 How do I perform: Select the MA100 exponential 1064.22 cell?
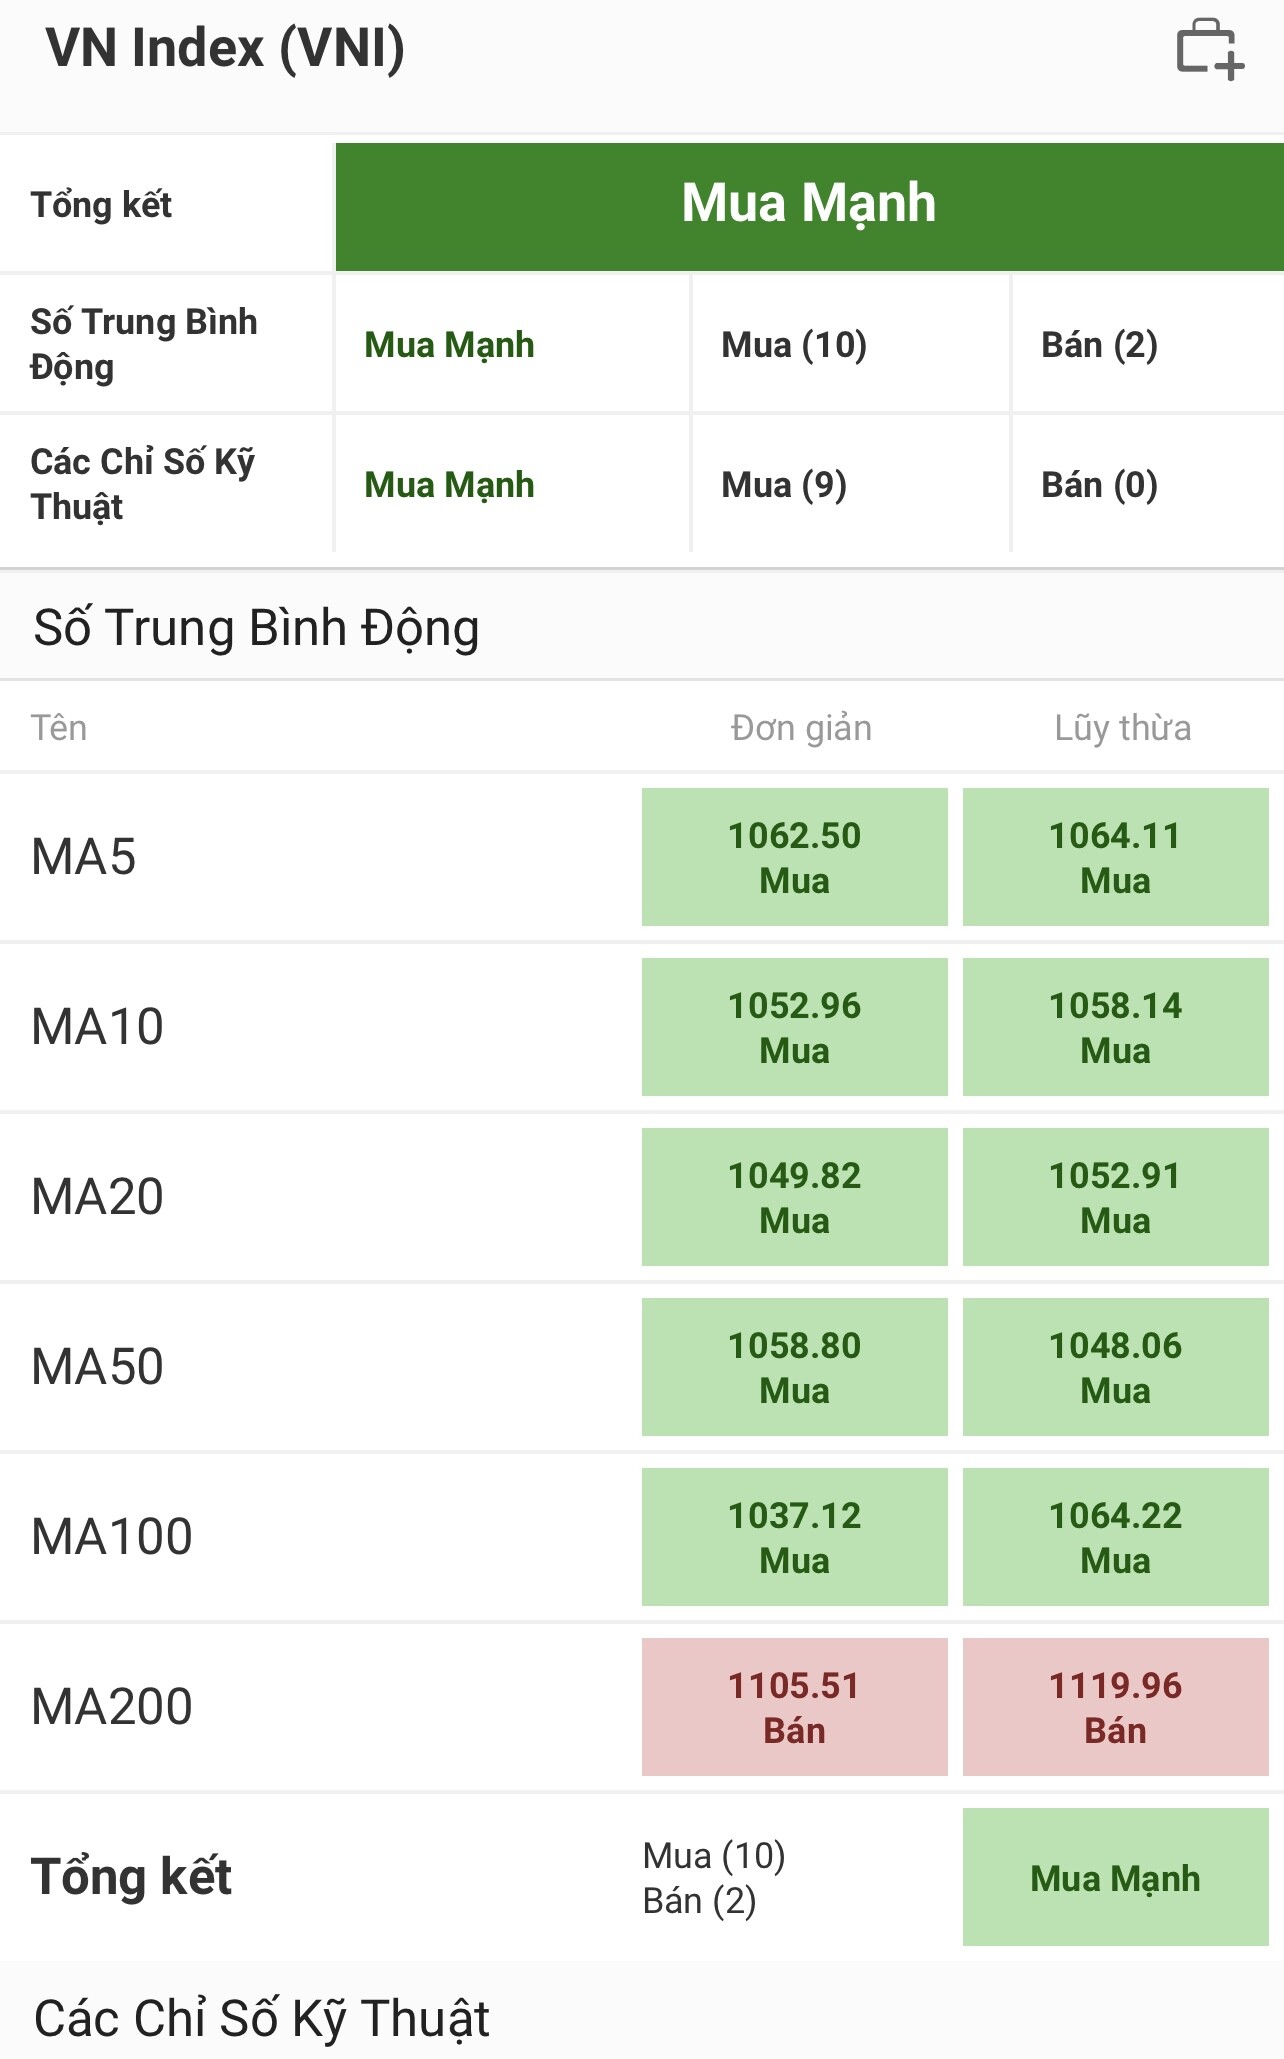[x=1115, y=1537]
